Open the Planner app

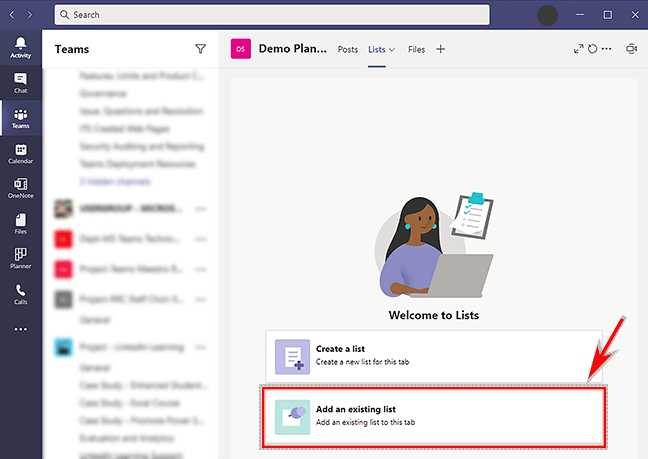pos(20,259)
